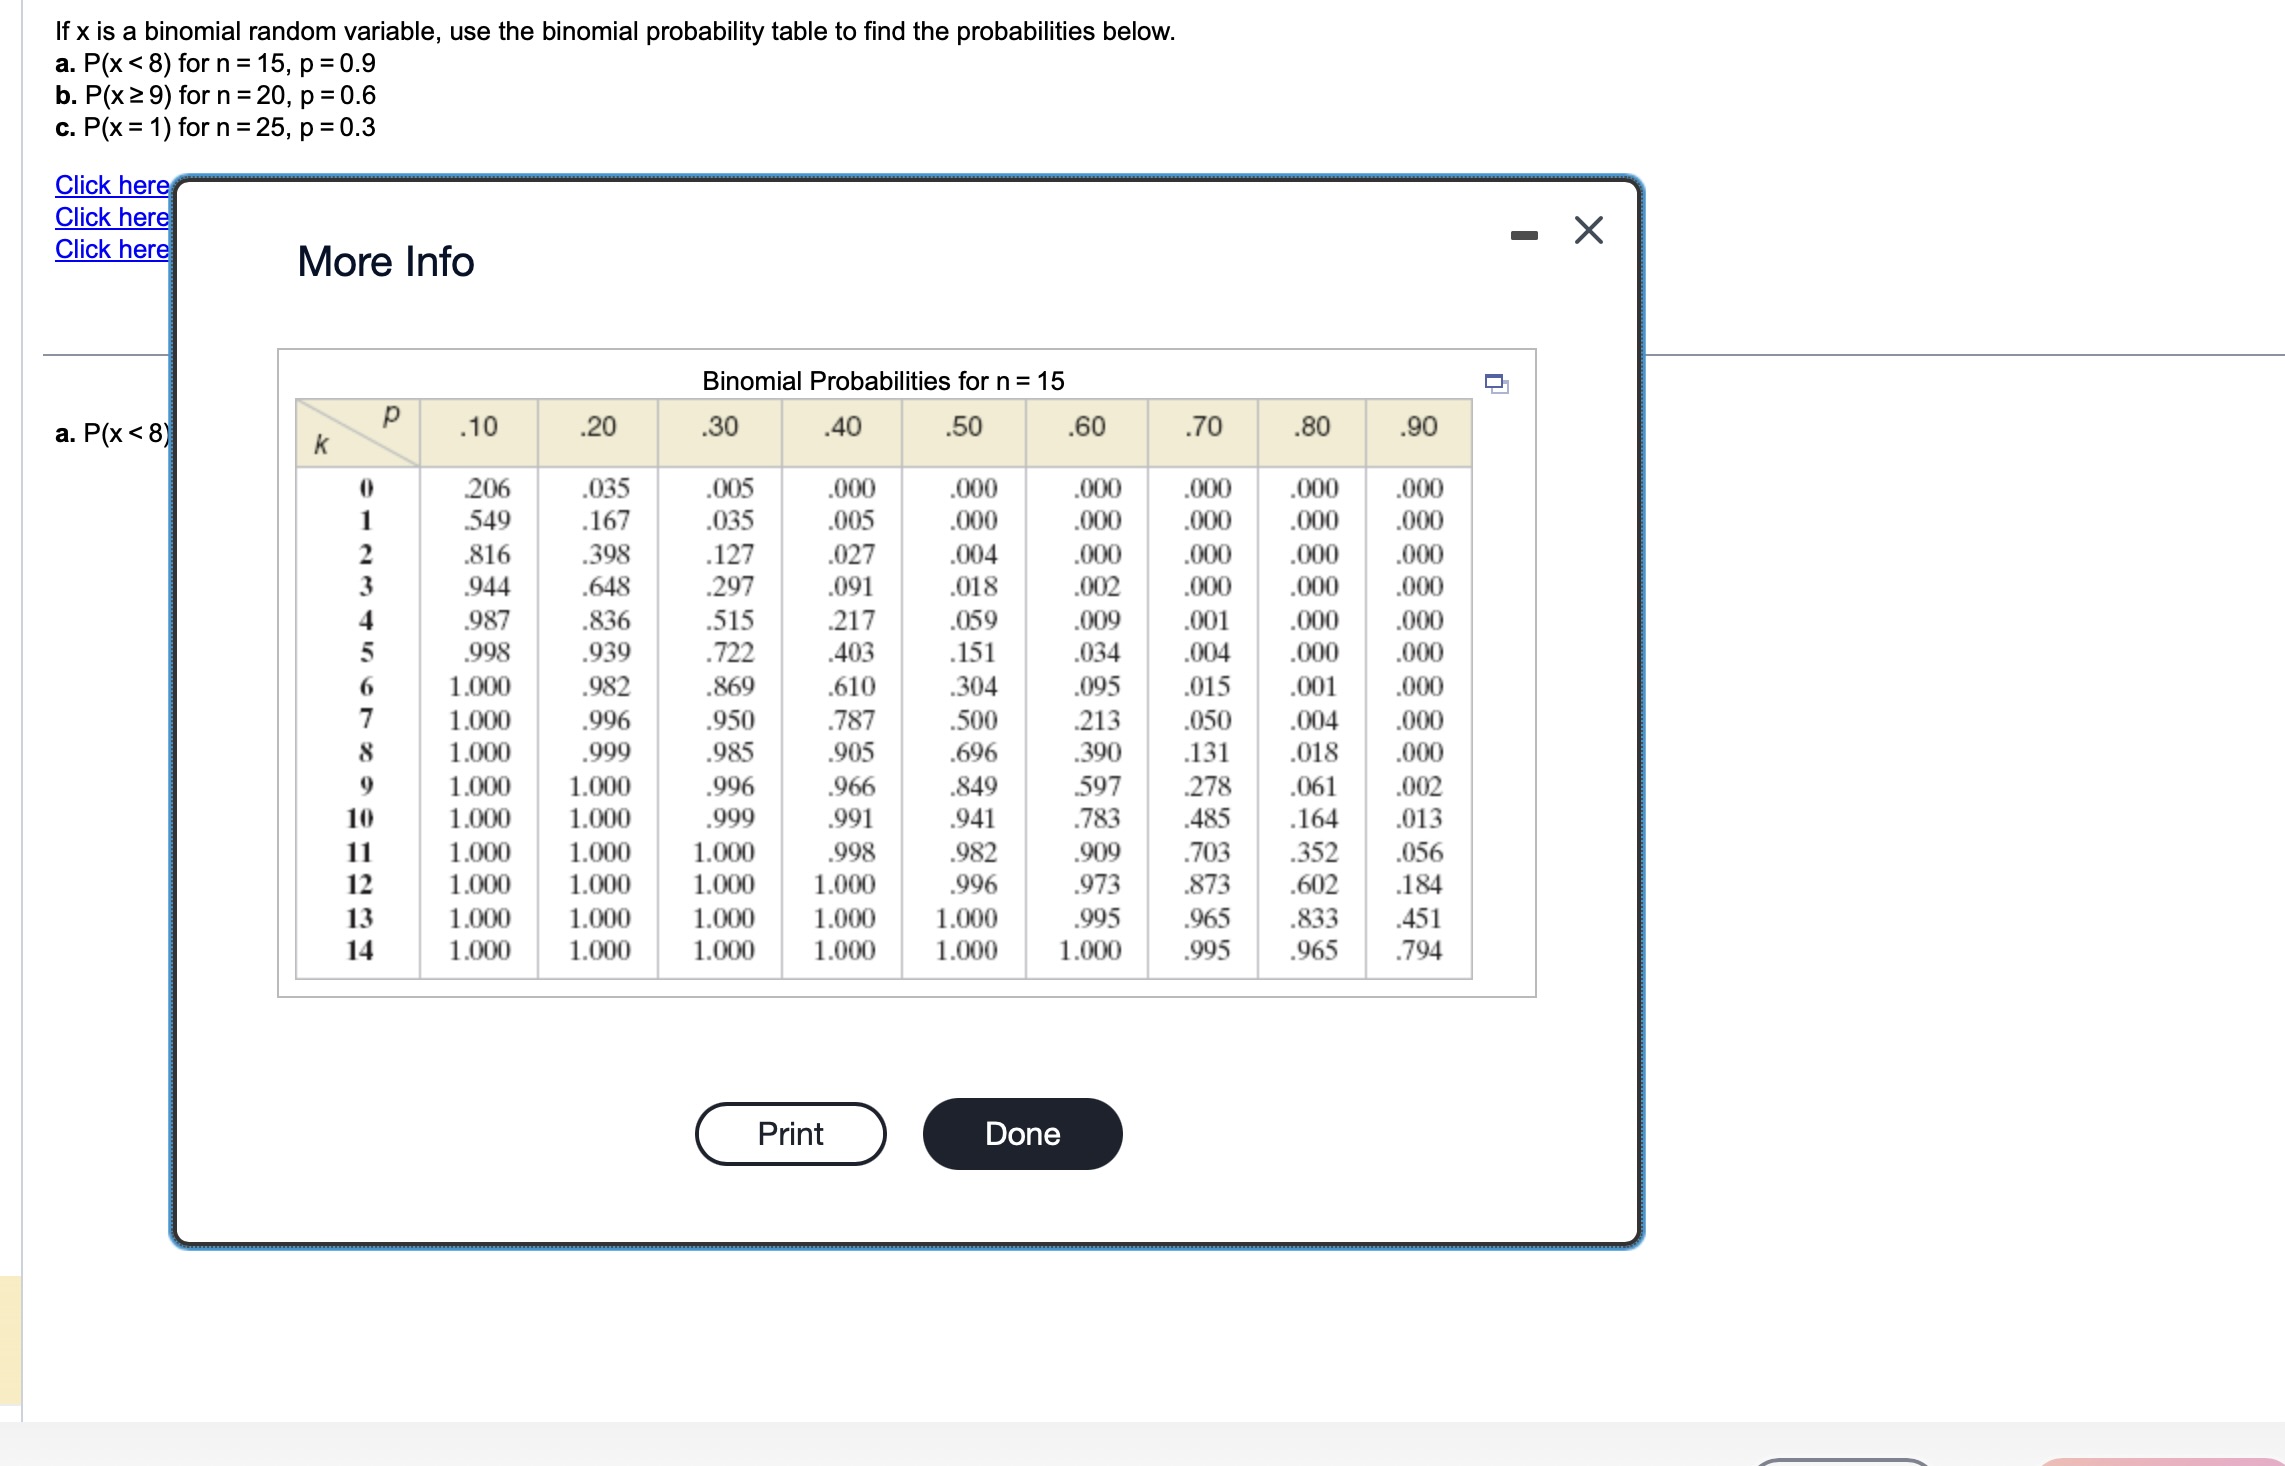Click table value .787

tap(851, 720)
